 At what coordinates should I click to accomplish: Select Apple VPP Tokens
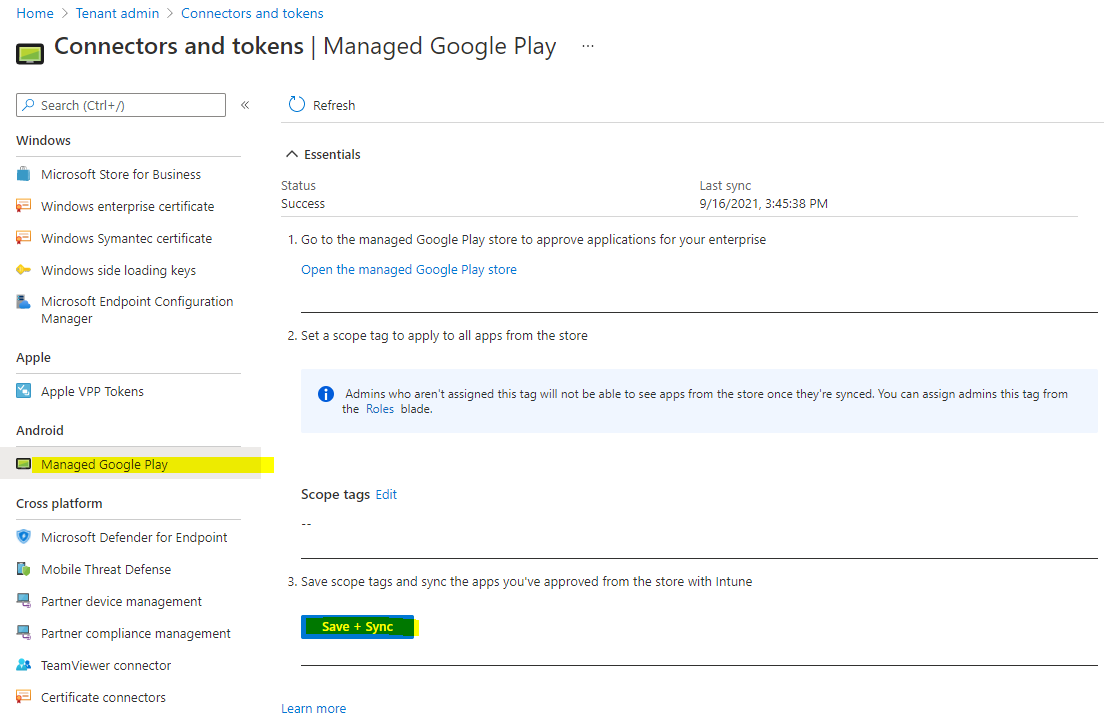tap(92, 391)
